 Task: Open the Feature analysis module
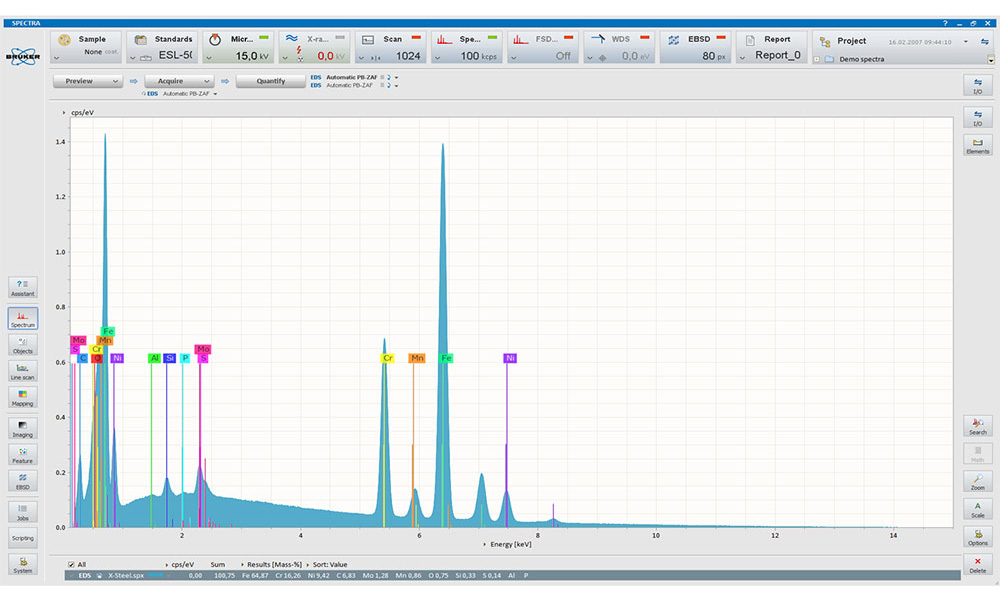pyautogui.click(x=22, y=455)
